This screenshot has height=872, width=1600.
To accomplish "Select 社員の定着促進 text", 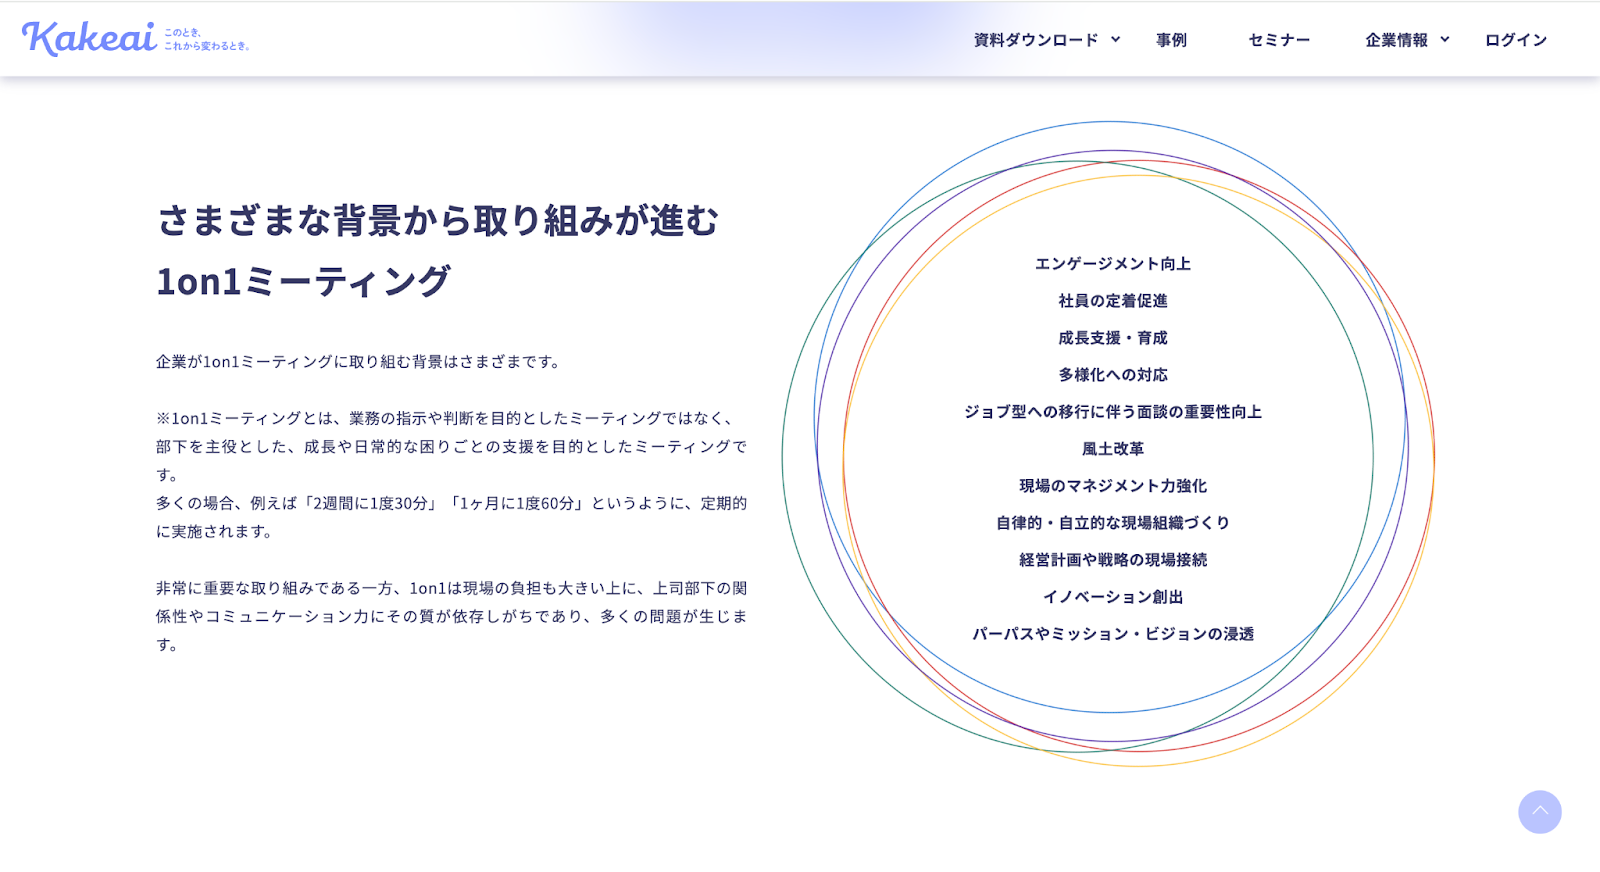I will click(x=1113, y=301).
